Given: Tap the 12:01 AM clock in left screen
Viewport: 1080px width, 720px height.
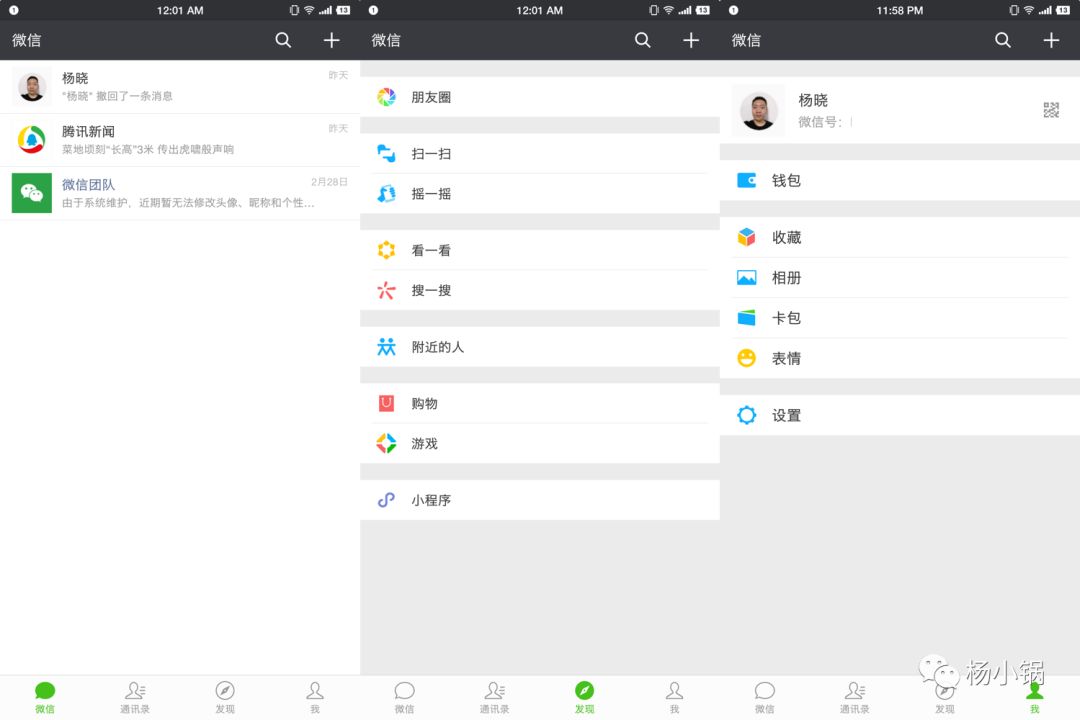Looking at the screenshot, I should coord(180,10).
